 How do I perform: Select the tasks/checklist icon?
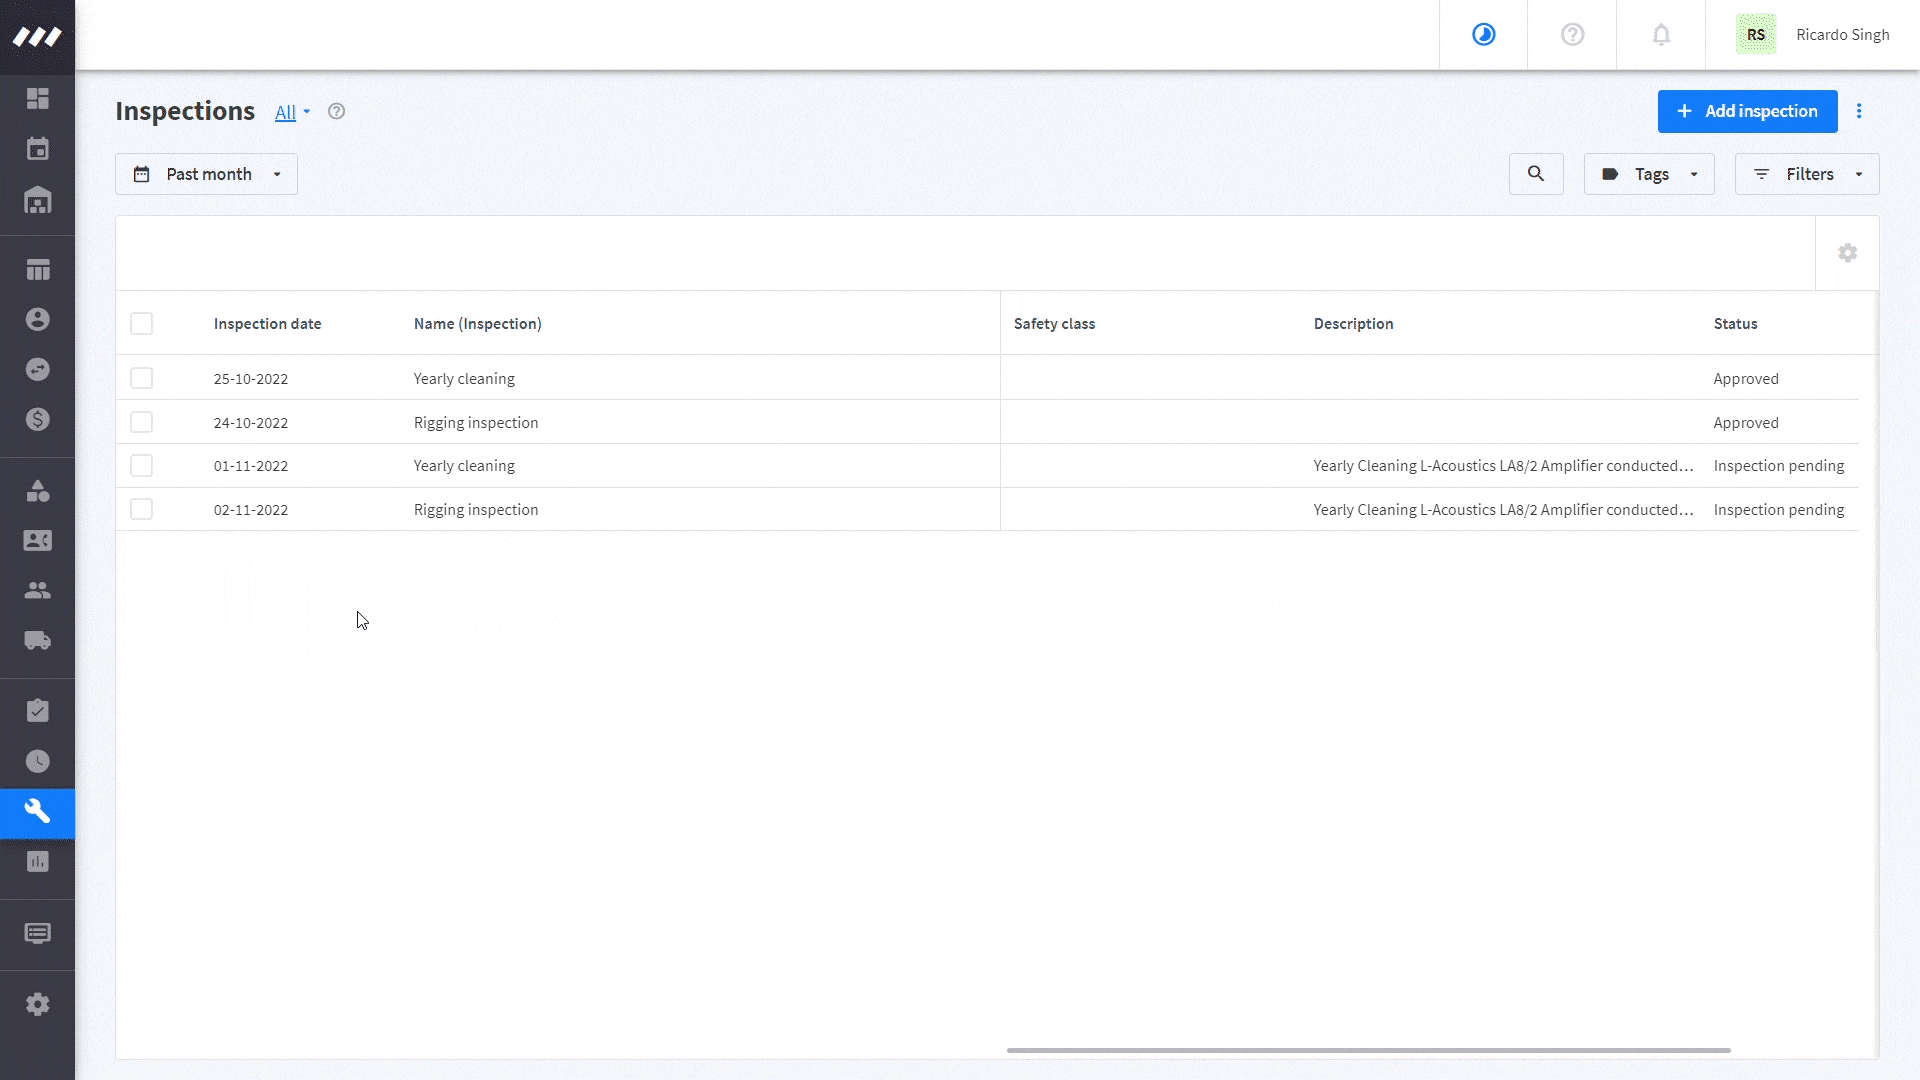(37, 709)
